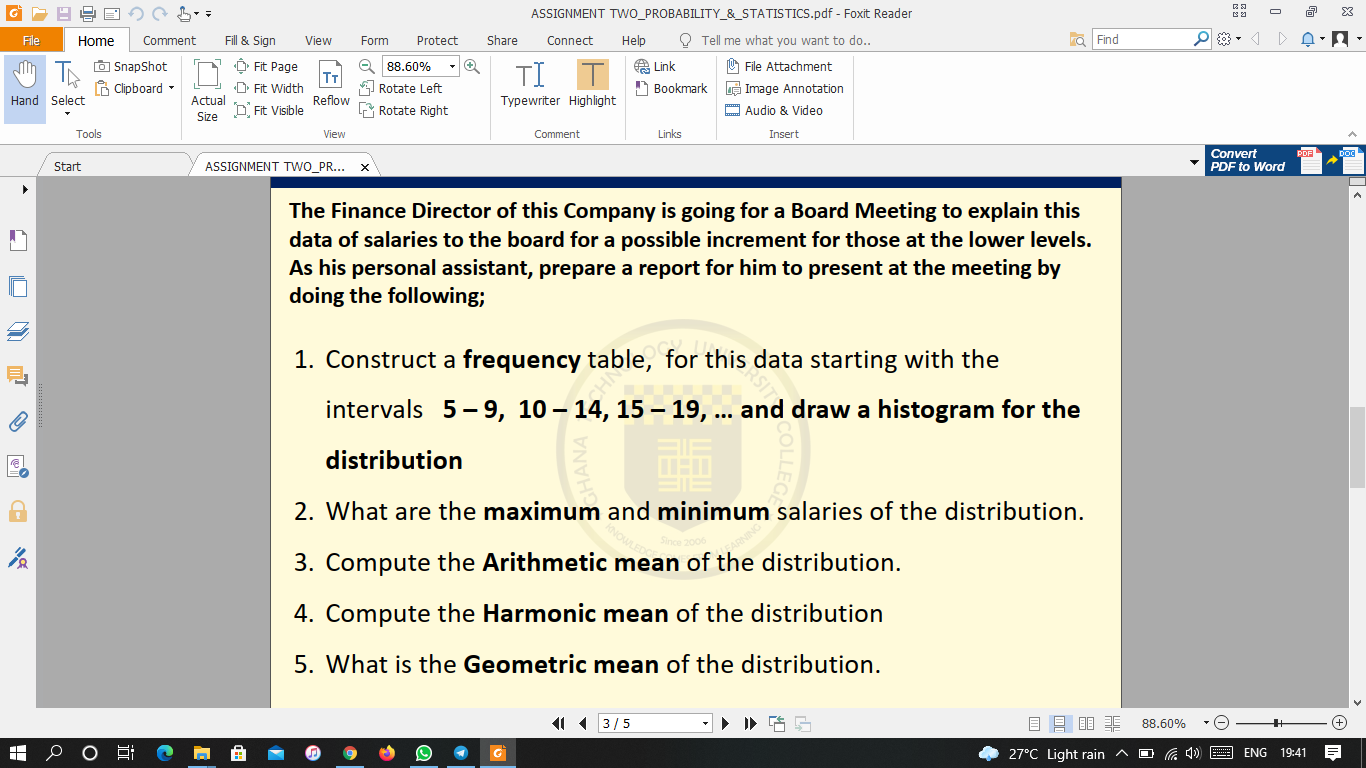The width and height of the screenshot is (1366, 768).
Task: Switch to Single Page view mode
Action: [x=1036, y=723]
